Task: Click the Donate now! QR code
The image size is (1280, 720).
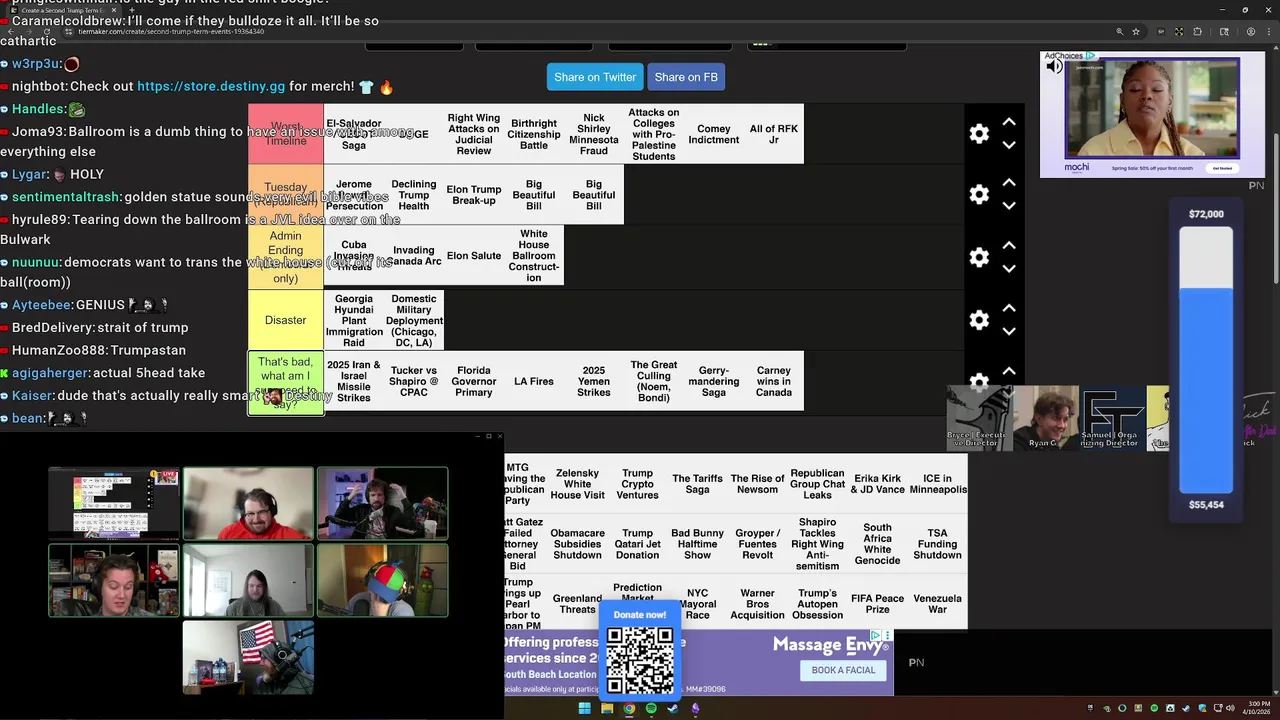Action: point(640,659)
